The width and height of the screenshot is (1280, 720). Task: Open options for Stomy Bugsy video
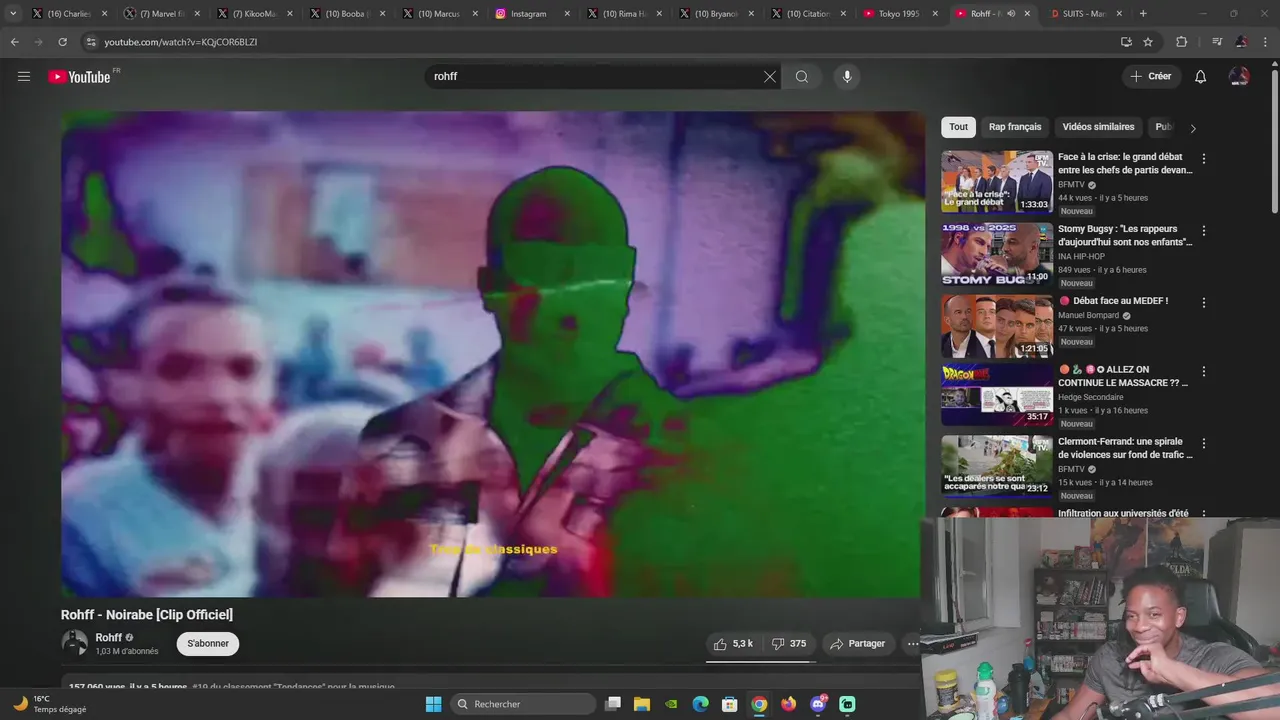click(x=1204, y=231)
